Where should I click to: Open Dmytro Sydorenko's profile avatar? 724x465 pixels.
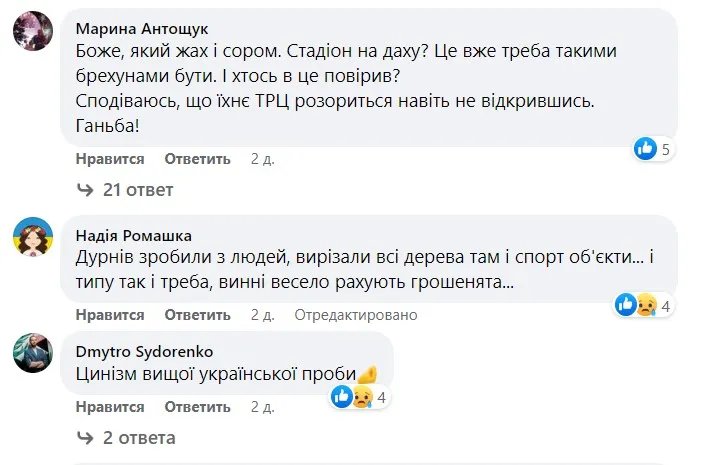[x=32, y=352]
